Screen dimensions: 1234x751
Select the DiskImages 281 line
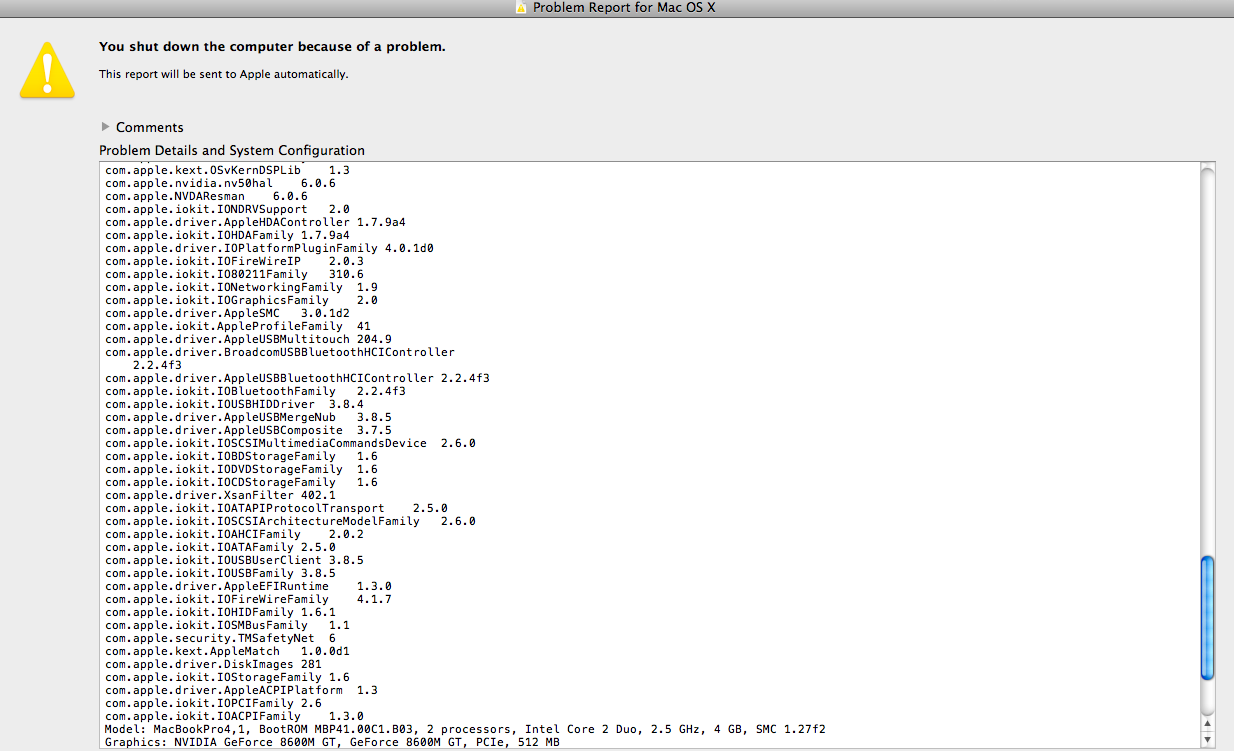coord(213,664)
